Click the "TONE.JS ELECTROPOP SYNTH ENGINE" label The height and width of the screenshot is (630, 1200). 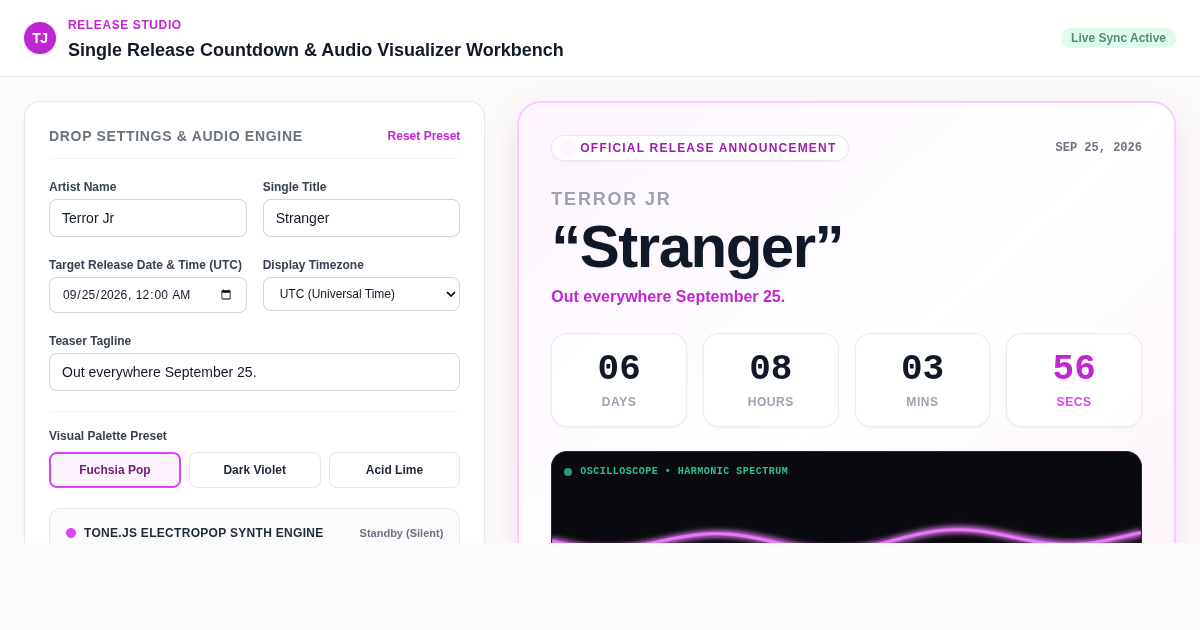click(204, 533)
